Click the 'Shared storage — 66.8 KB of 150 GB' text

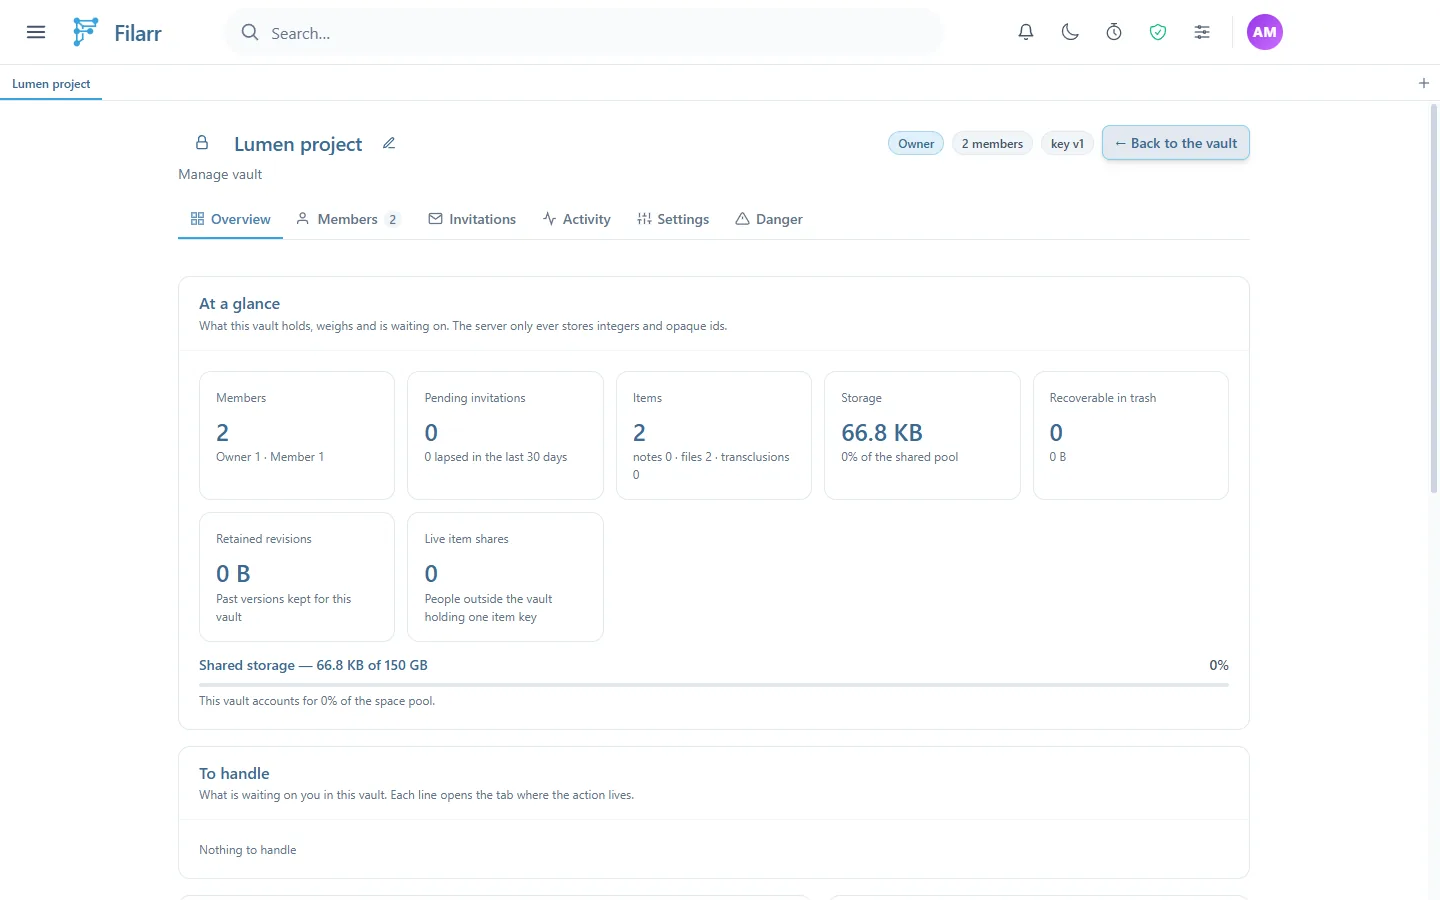coord(313,665)
